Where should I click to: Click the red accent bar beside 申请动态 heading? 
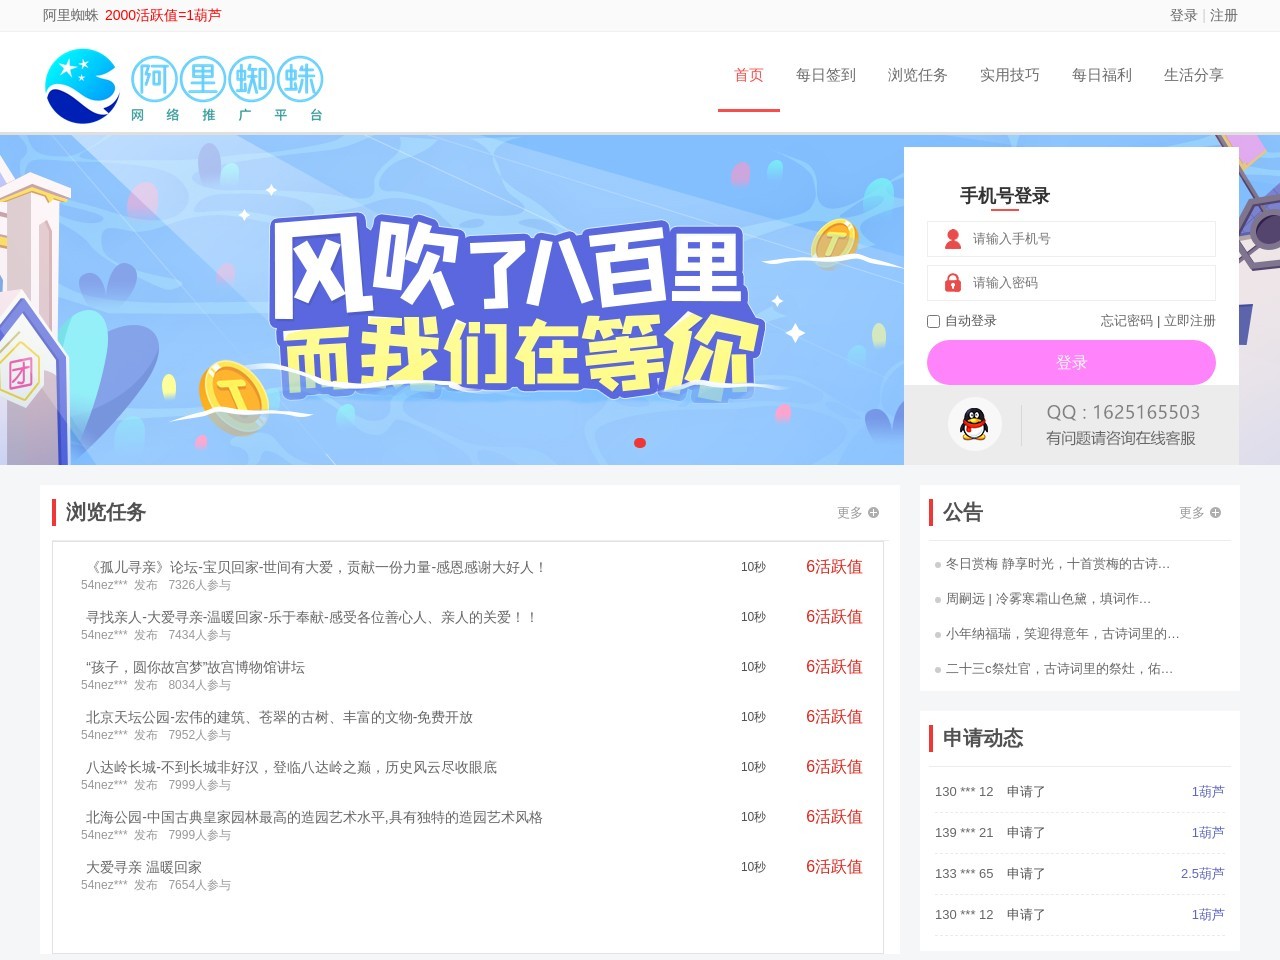point(931,738)
